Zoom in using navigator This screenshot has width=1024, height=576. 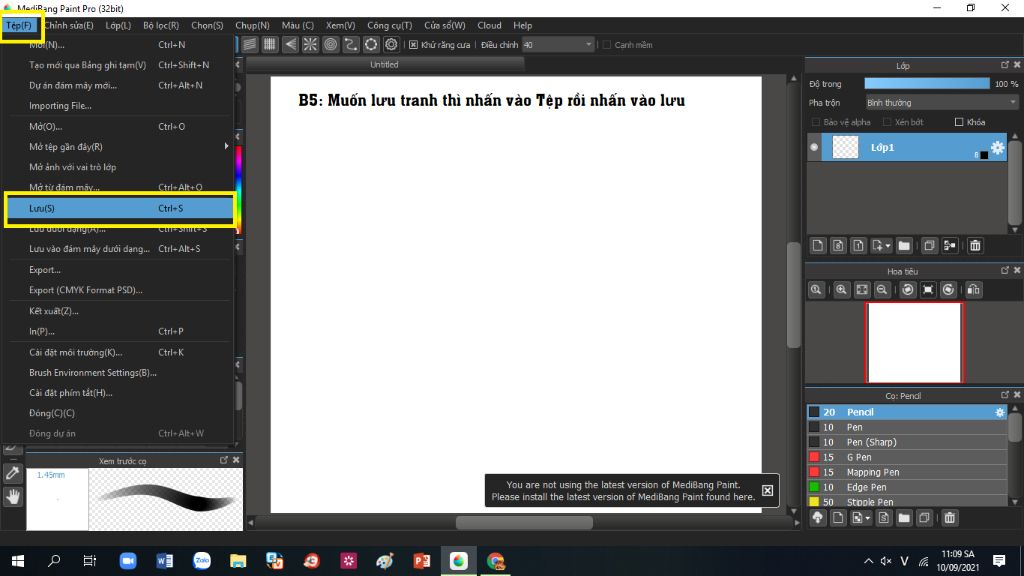pos(841,290)
